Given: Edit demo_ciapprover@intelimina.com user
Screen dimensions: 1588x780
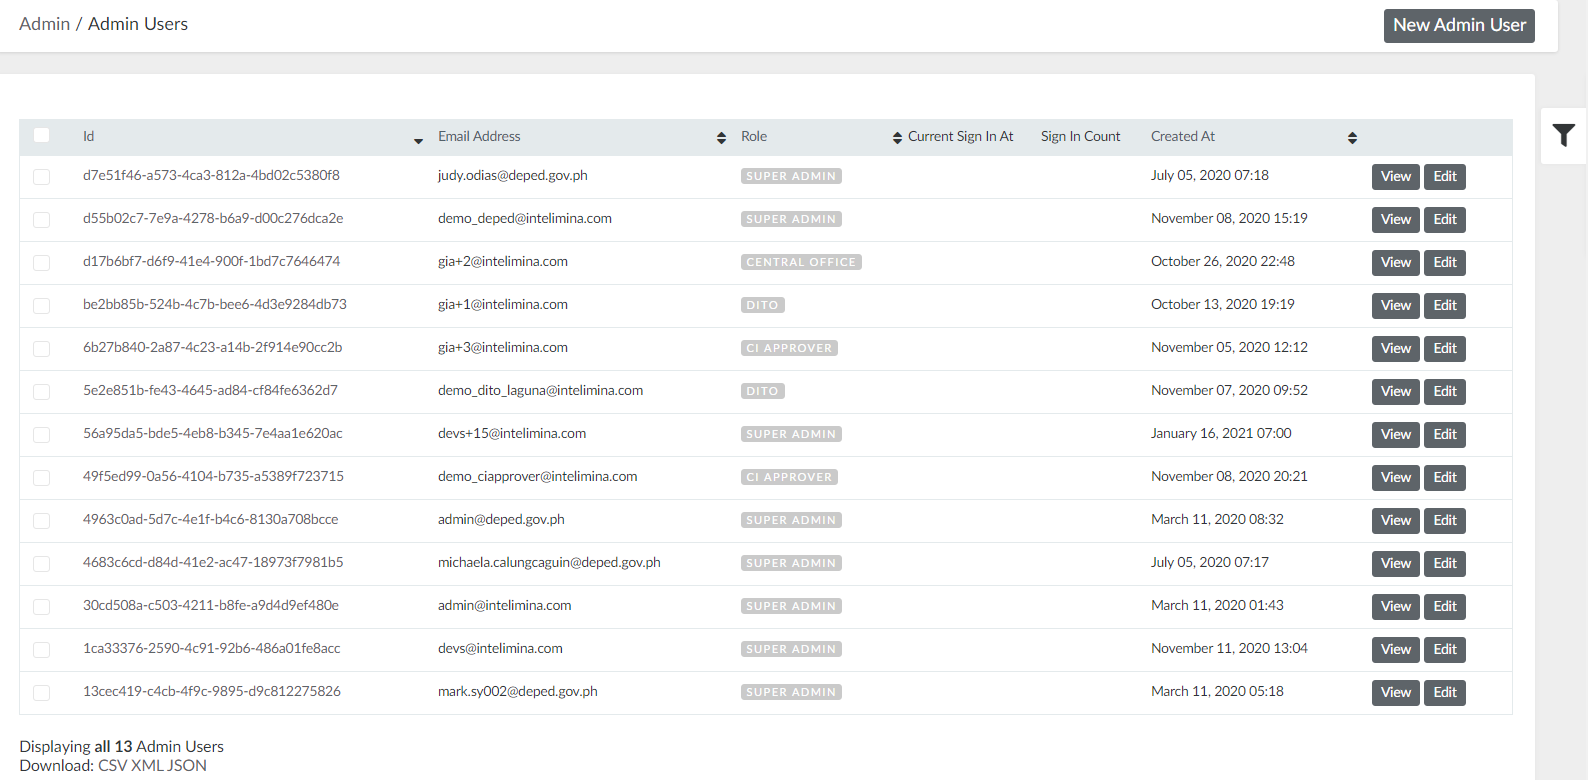Looking at the screenshot, I should 1445,478.
